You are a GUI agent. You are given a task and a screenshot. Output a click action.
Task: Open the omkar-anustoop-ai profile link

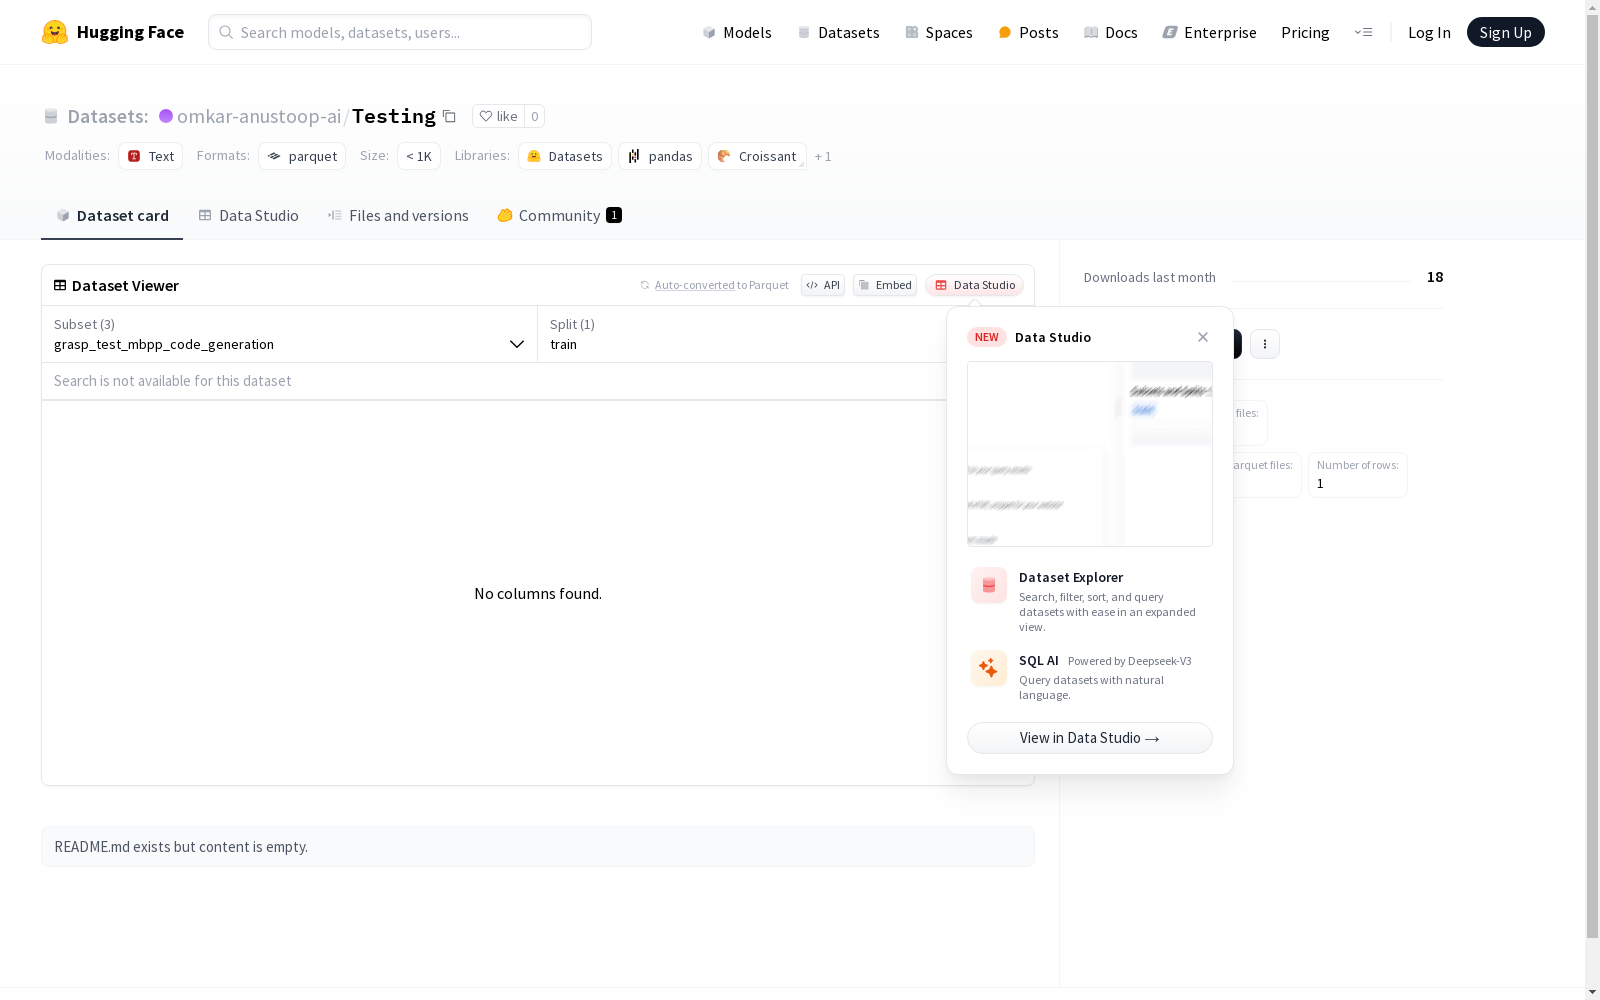259,116
